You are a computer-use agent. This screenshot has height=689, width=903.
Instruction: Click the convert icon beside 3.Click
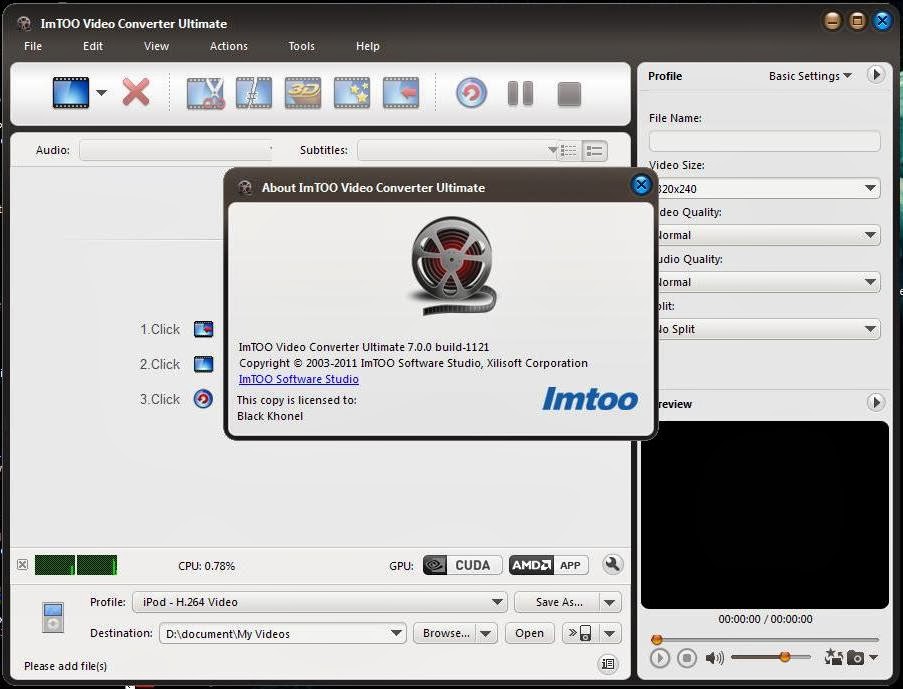(203, 399)
